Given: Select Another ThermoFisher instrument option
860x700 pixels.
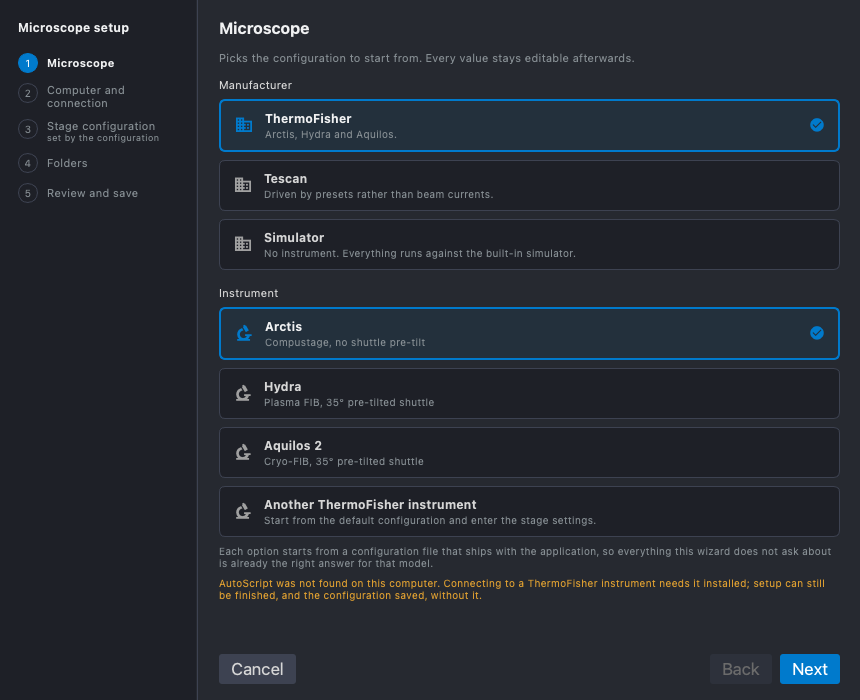Looking at the screenshot, I should (x=529, y=511).
